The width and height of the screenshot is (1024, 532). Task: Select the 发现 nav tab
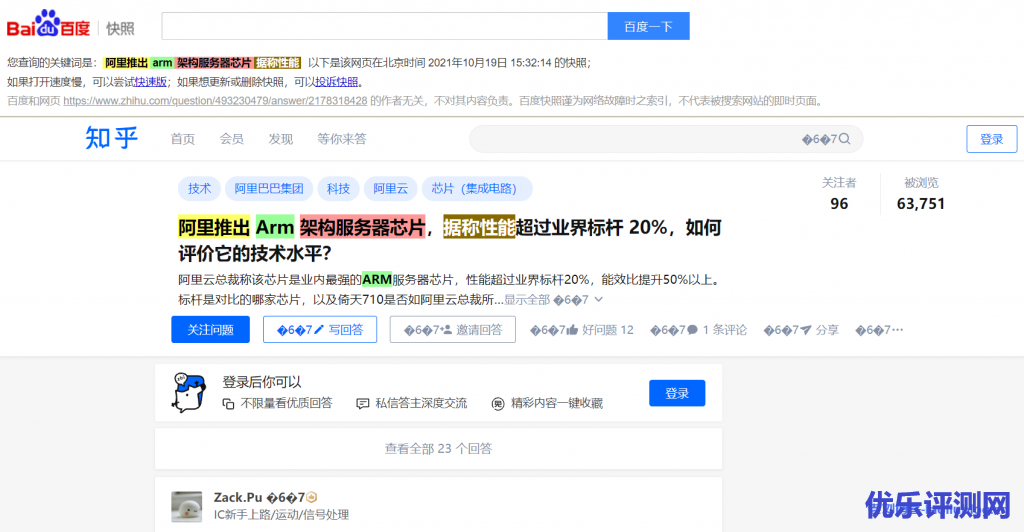click(x=281, y=139)
